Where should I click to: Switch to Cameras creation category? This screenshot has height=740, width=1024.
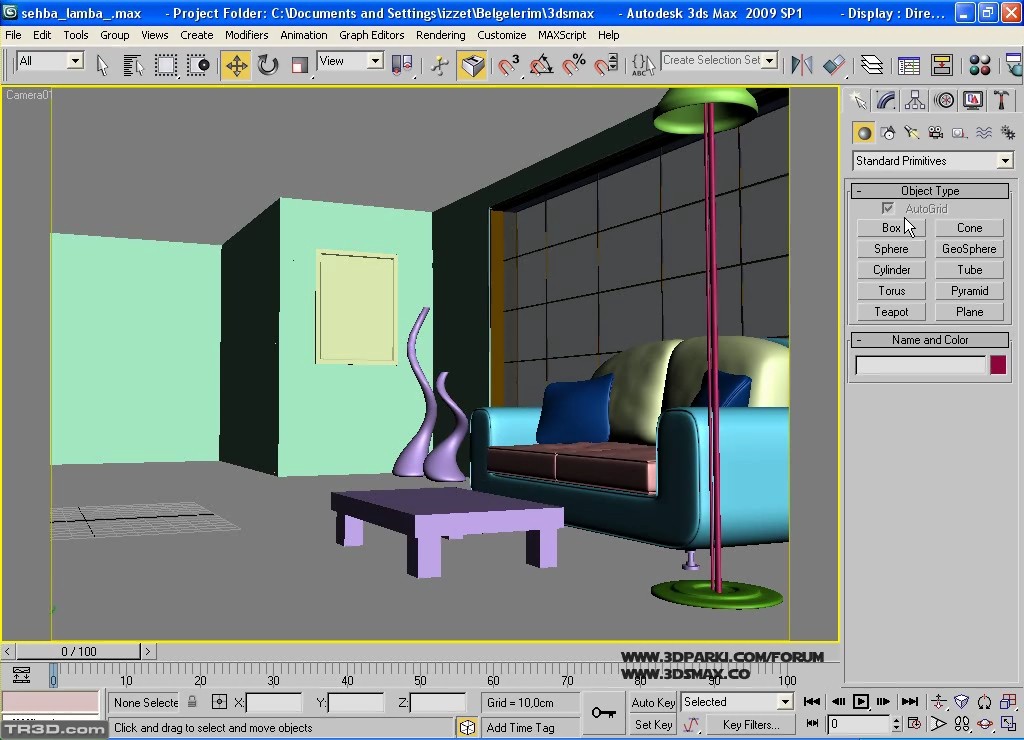[x=936, y=133]
